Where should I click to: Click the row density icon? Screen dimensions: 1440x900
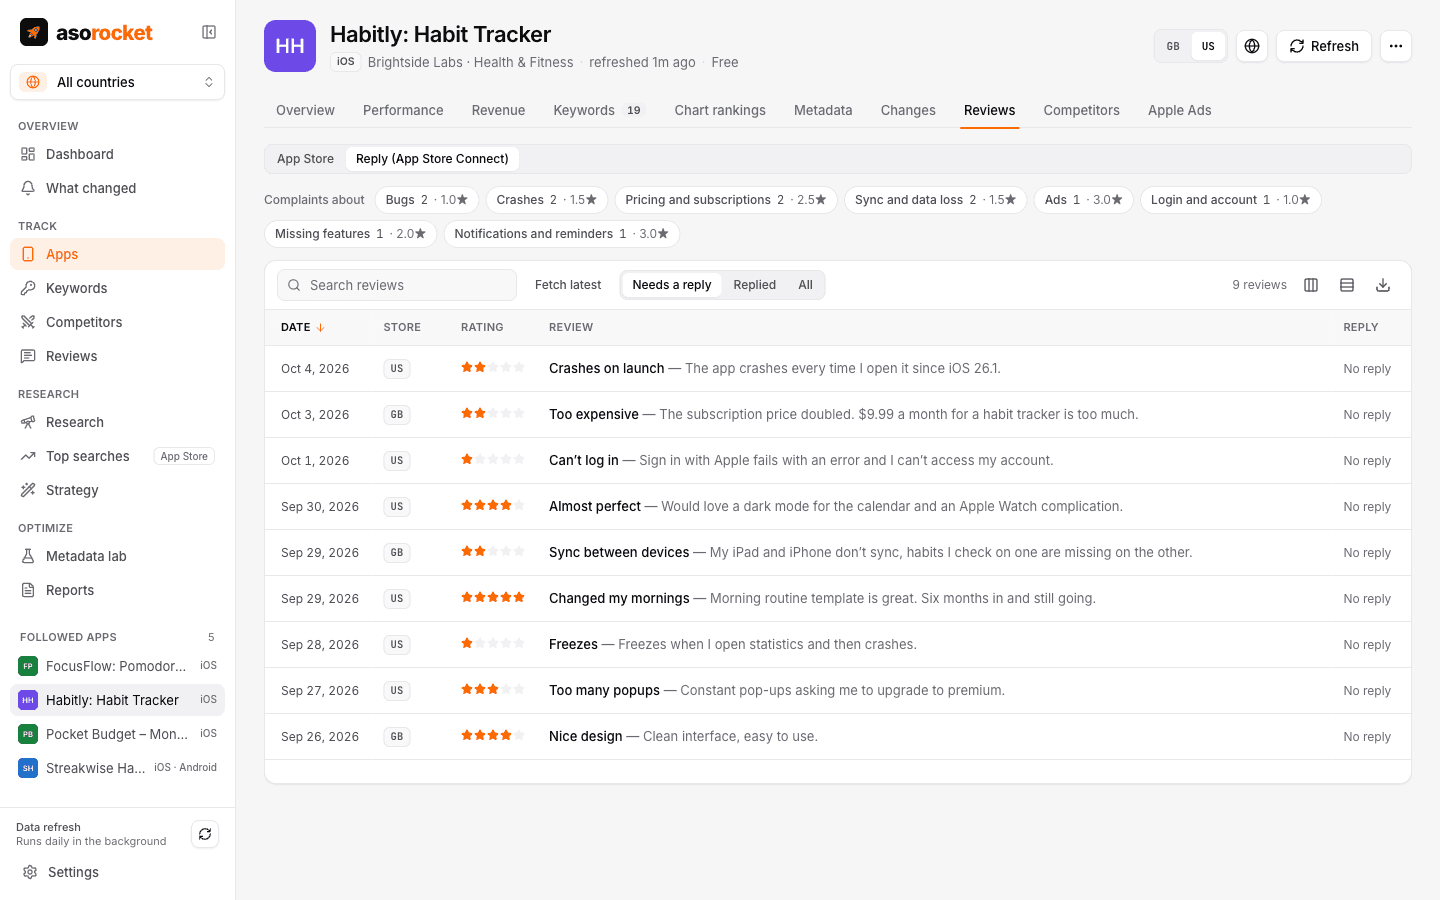click(1347, 285)
